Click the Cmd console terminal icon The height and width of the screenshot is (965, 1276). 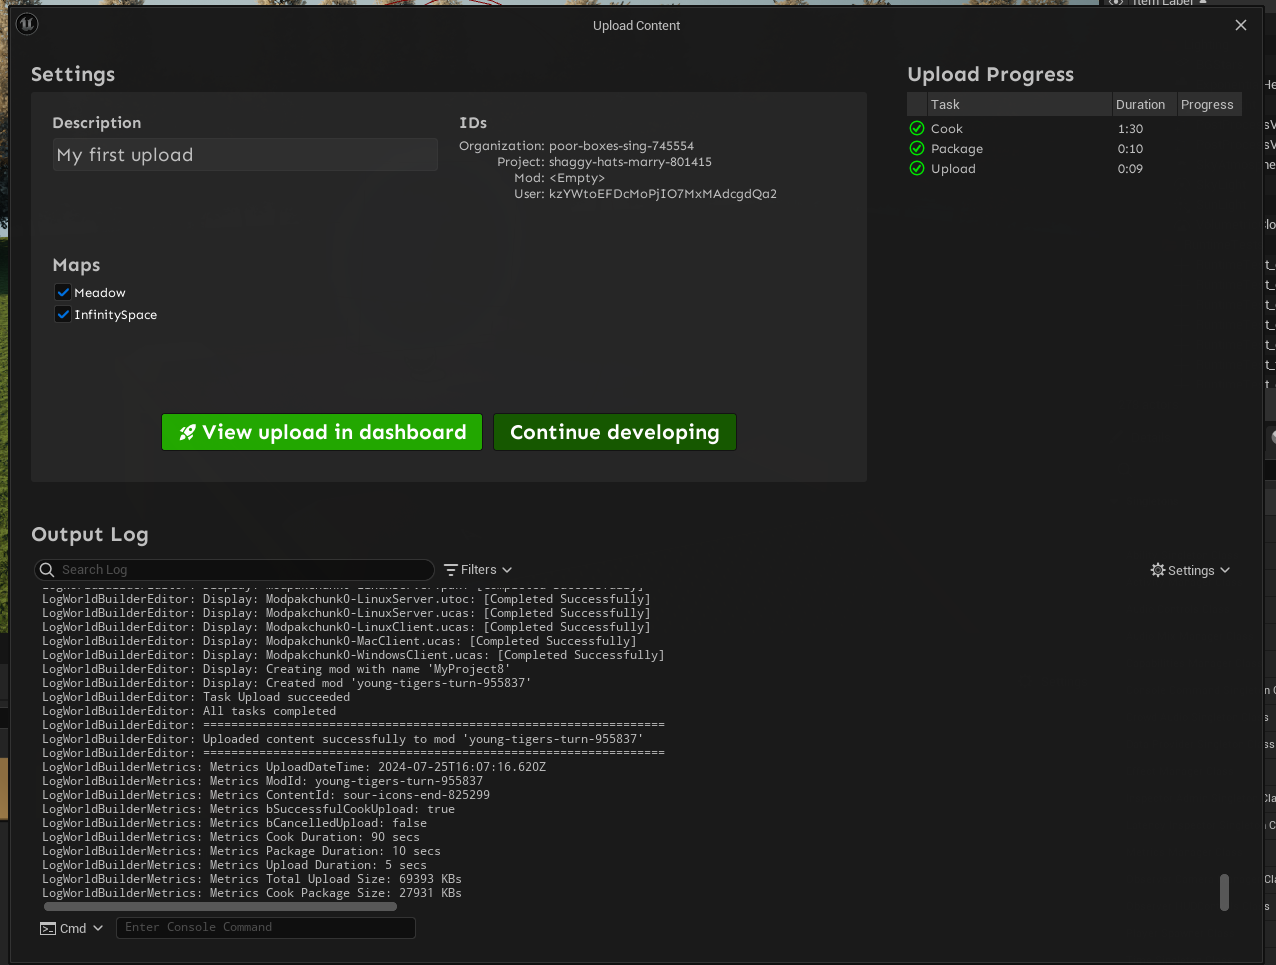[x=48, y=928]
